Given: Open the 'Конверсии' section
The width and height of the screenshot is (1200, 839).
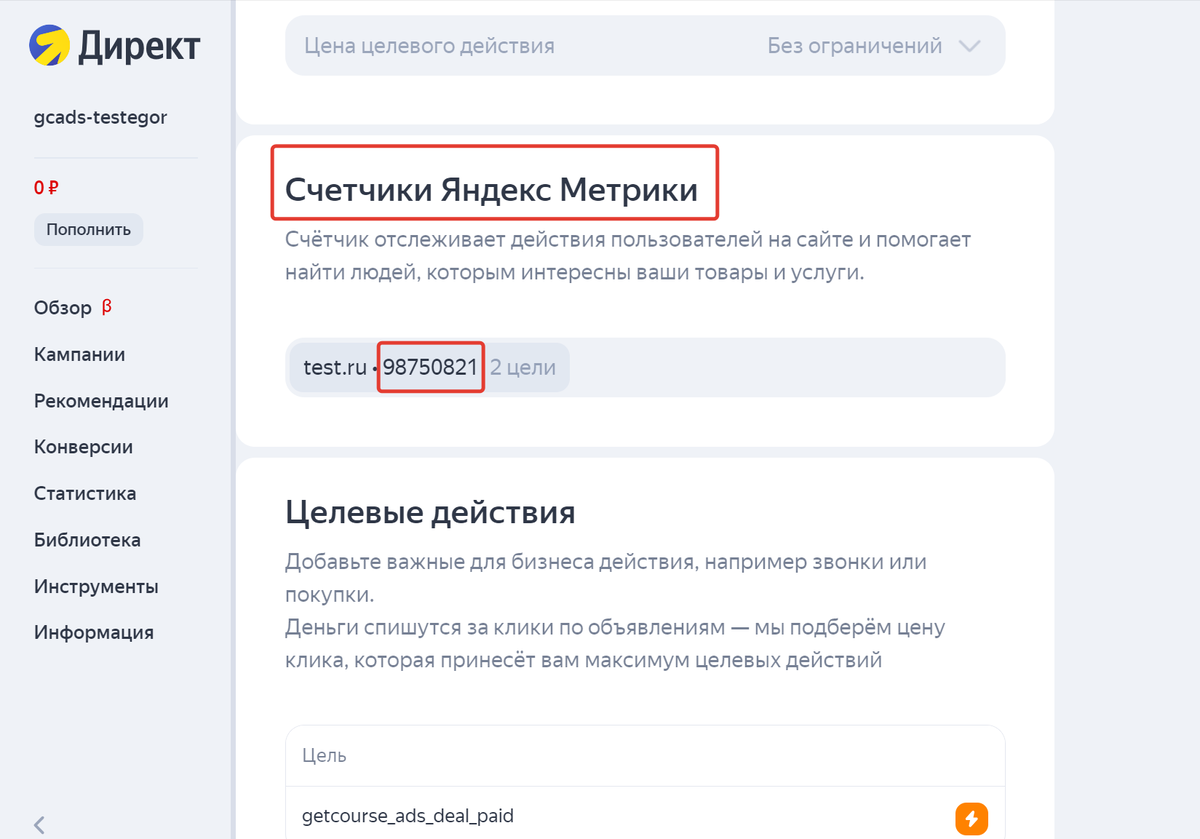Looking at the screenshot, I should click(83, 447).
